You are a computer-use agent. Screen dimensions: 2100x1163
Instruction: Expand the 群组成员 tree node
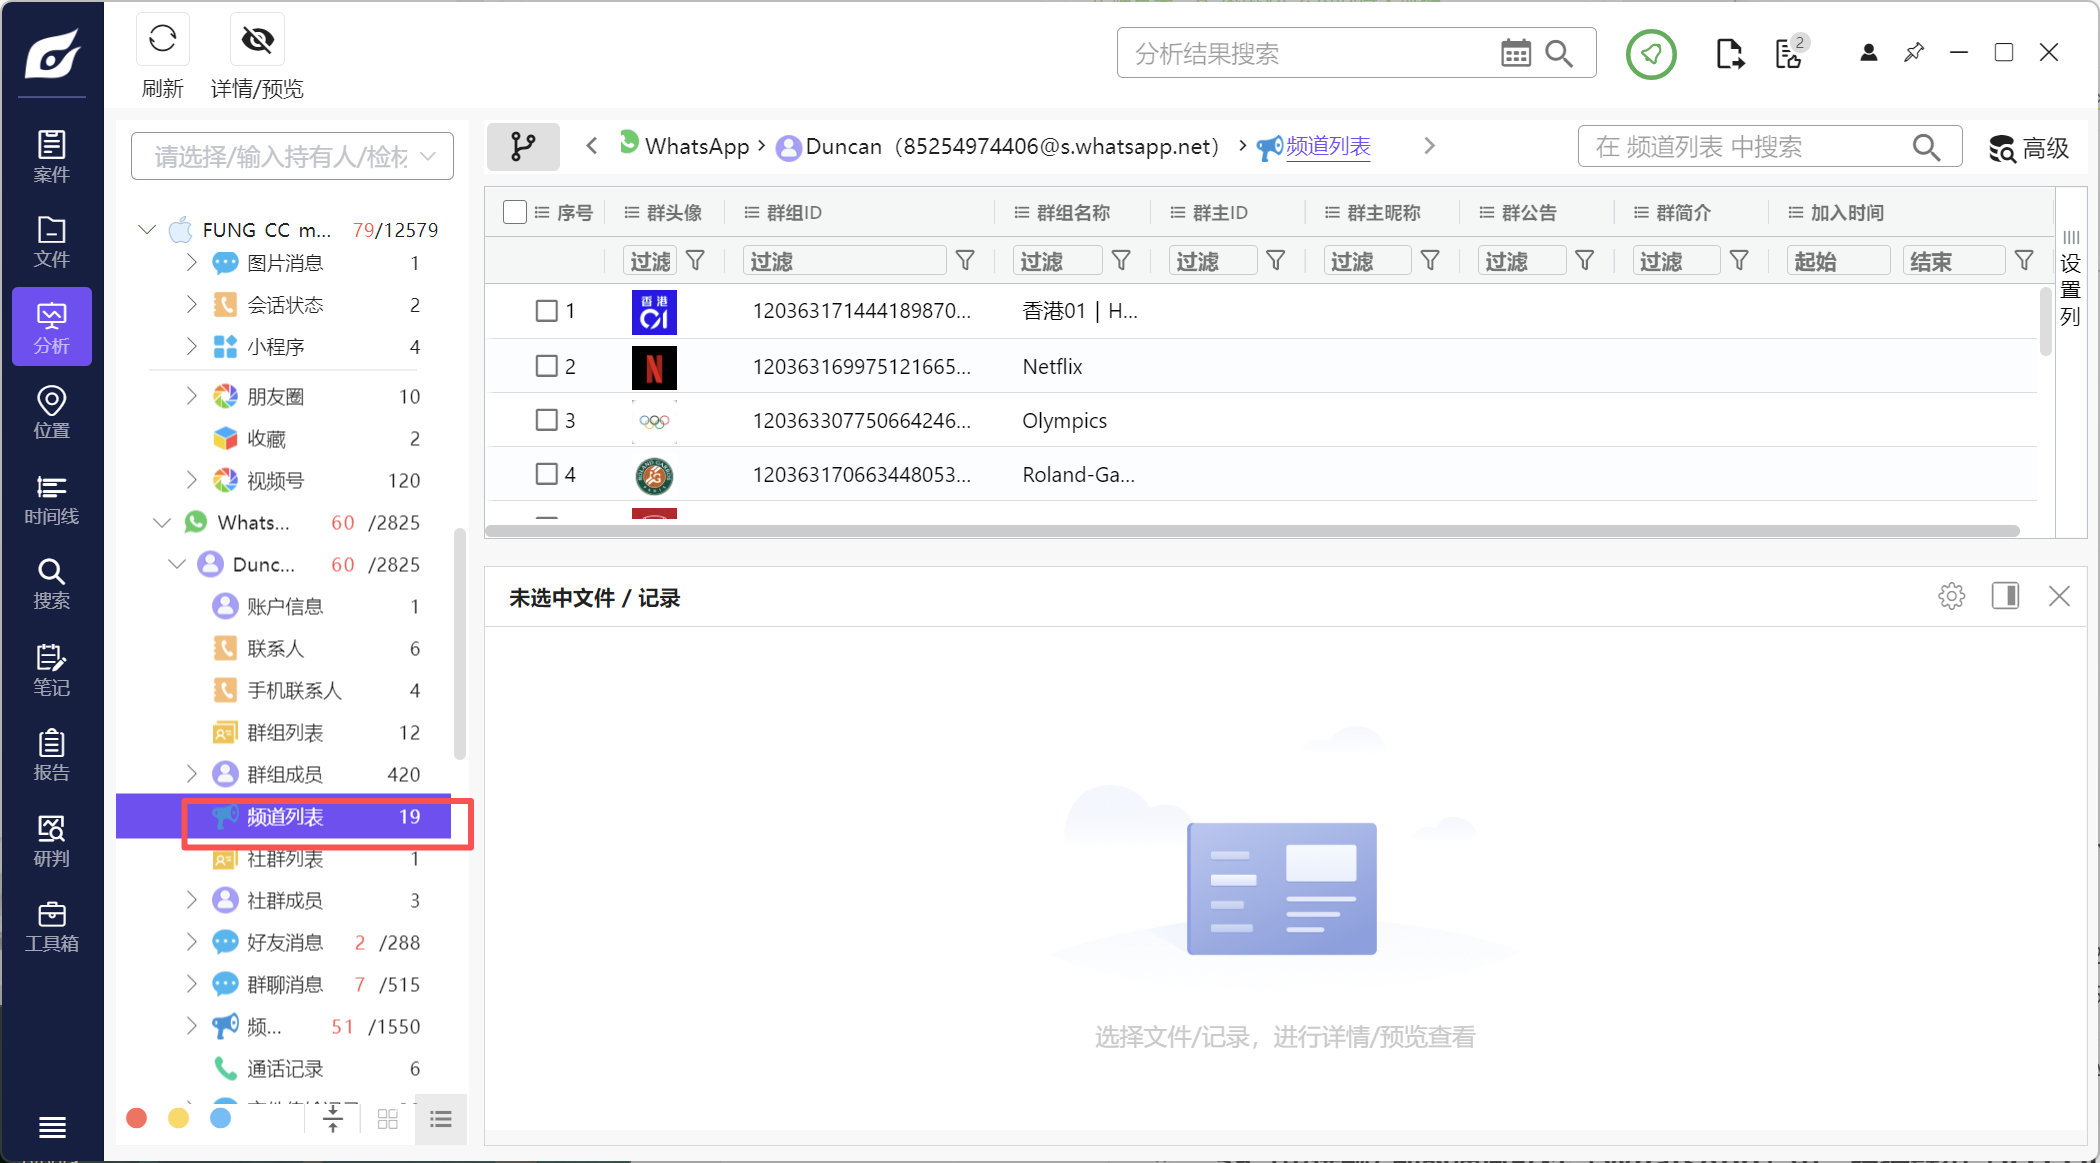(191, 774)
